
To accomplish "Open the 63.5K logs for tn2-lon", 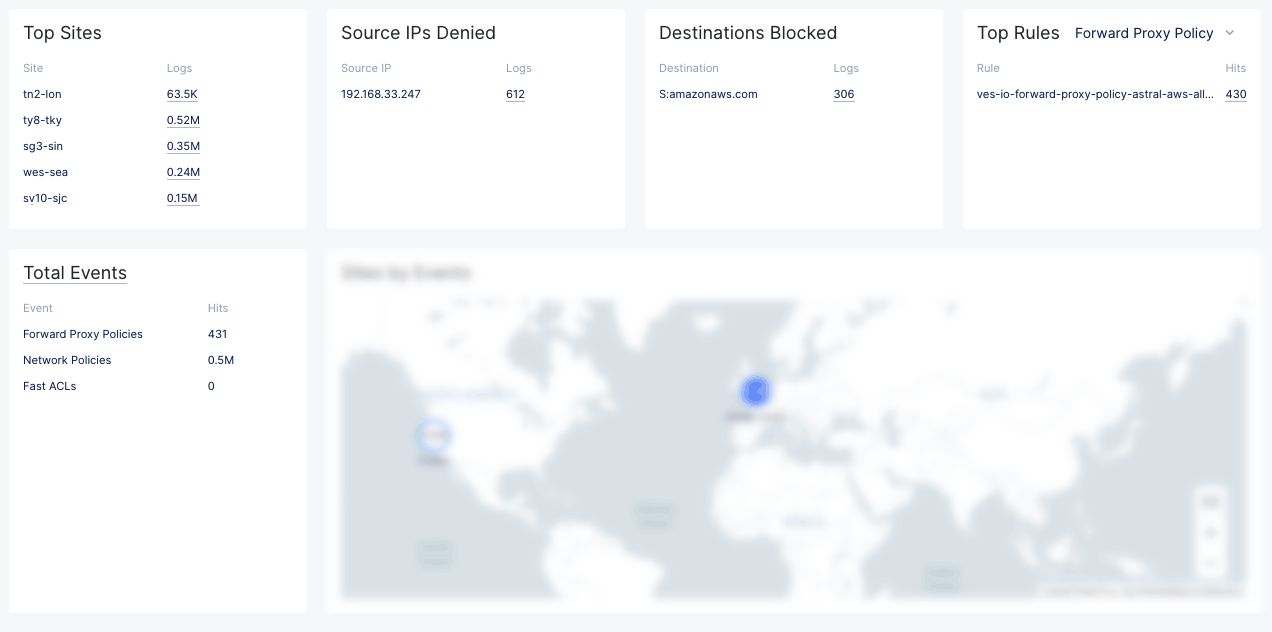I will click(182, 94).
